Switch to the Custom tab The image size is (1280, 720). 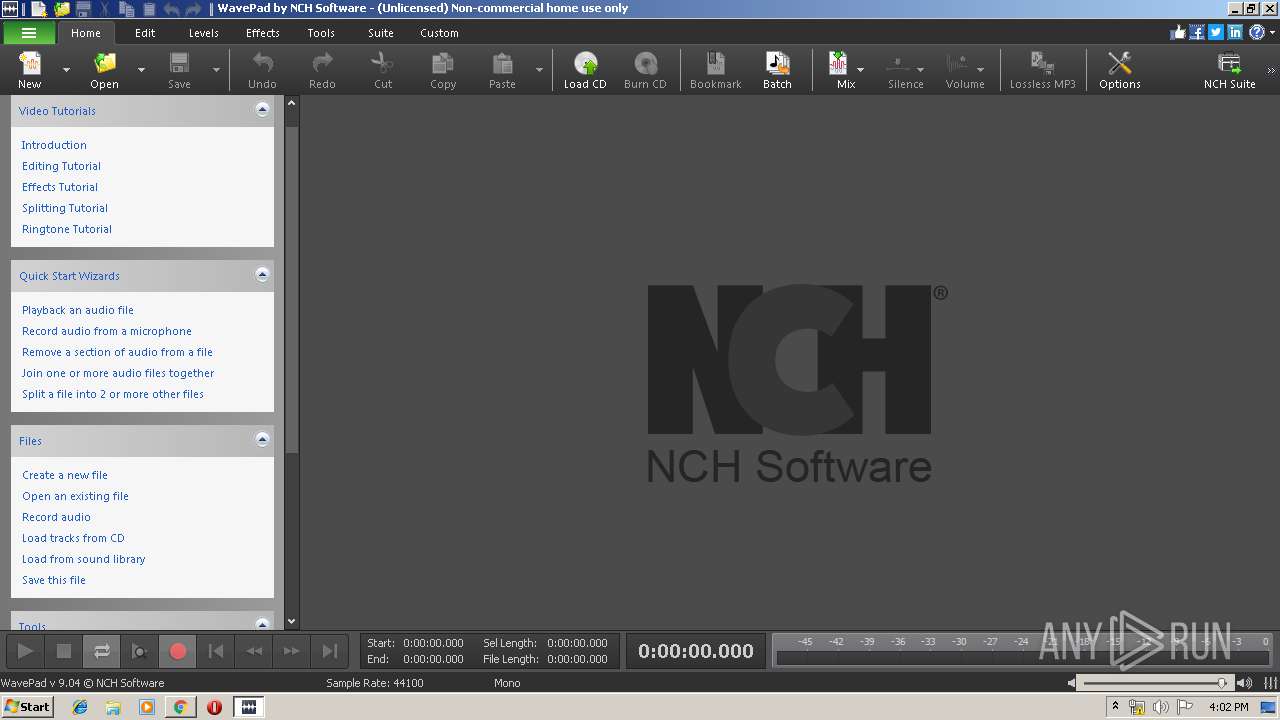tap(439, 33)
